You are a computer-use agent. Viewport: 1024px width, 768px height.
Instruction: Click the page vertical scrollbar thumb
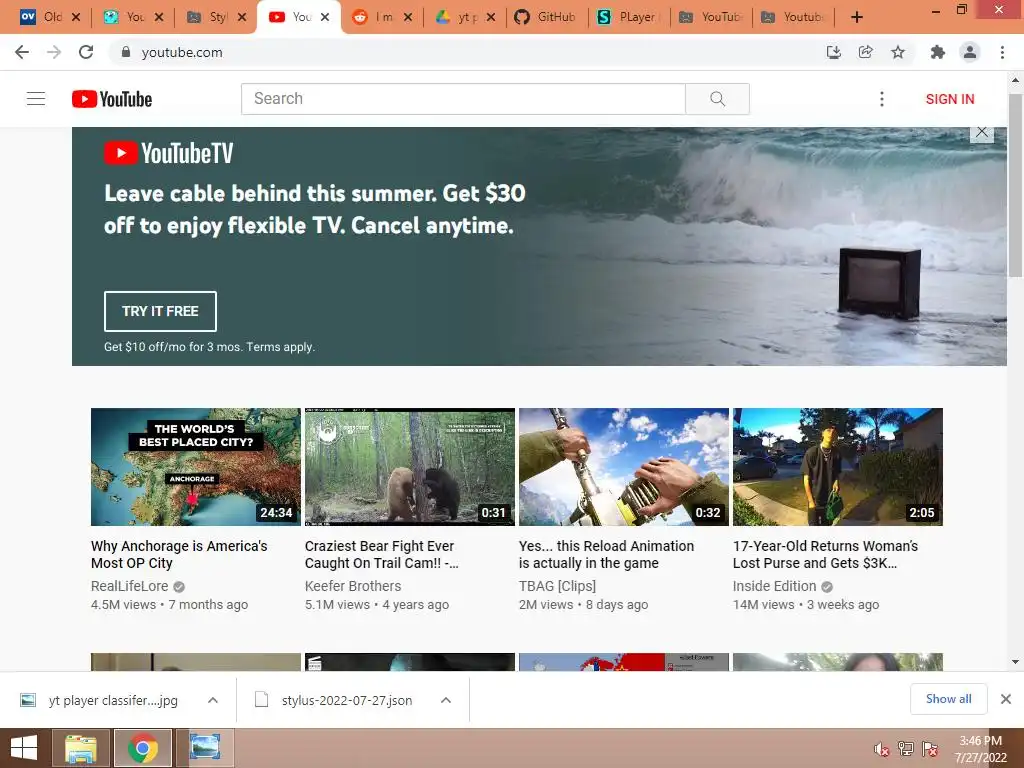(1015, 186)
